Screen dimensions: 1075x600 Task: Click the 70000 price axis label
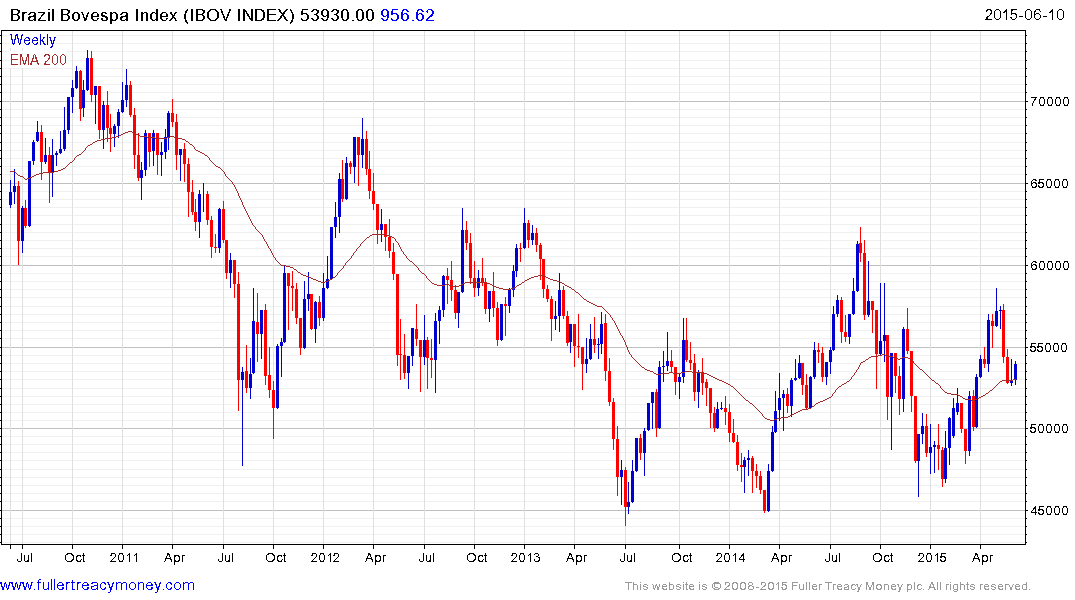1049,101
